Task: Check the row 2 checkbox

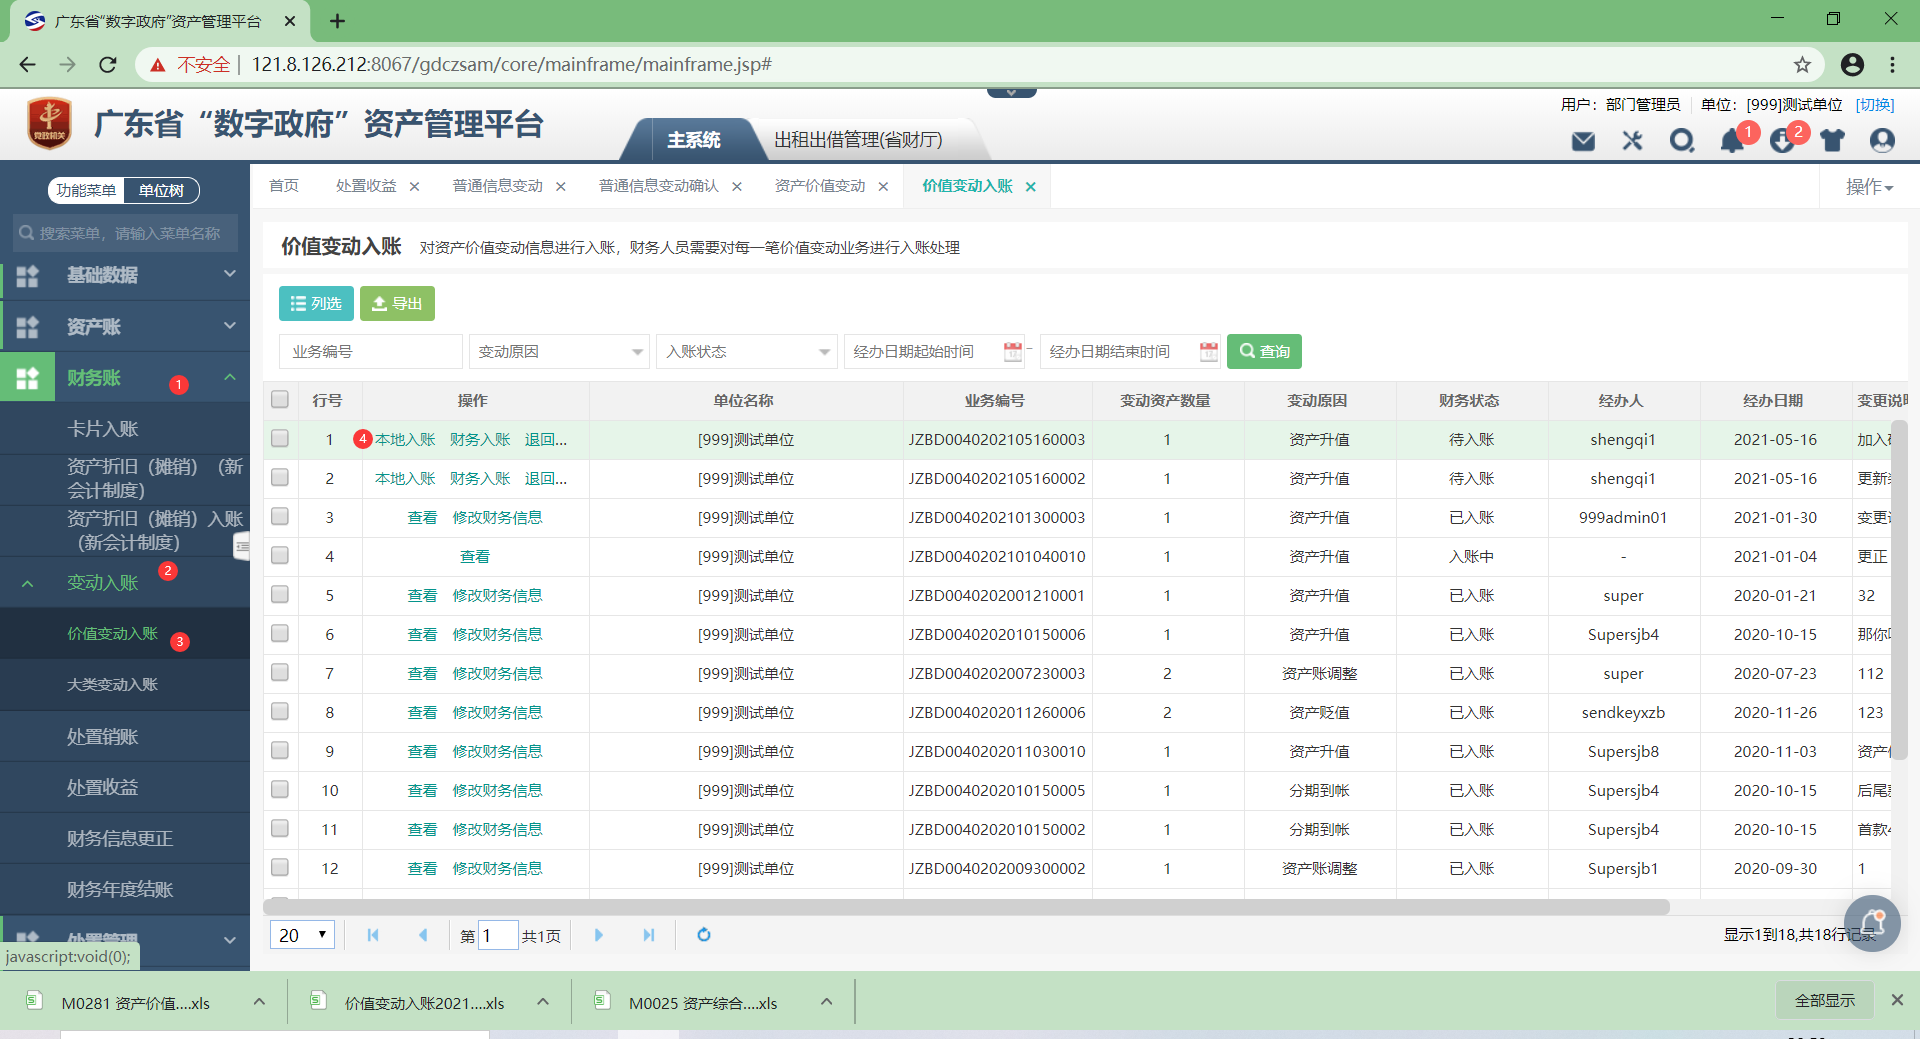Action: tap(280, 478)
